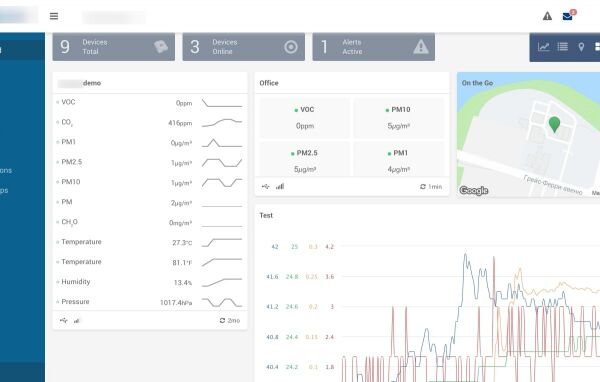Open the 1 Alerts Active card
The height and width of the screenshot is (382, 600).
point(373,47)
